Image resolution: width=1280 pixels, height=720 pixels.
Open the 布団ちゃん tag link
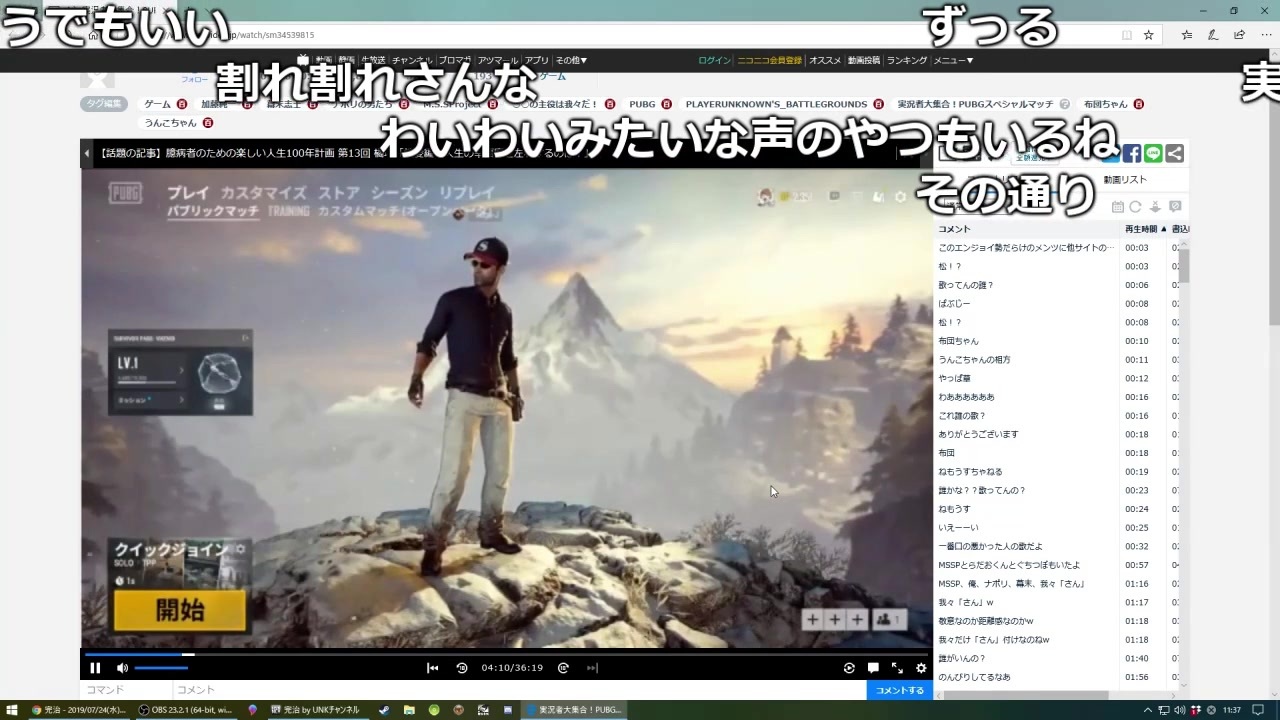tap(1105, 104)
